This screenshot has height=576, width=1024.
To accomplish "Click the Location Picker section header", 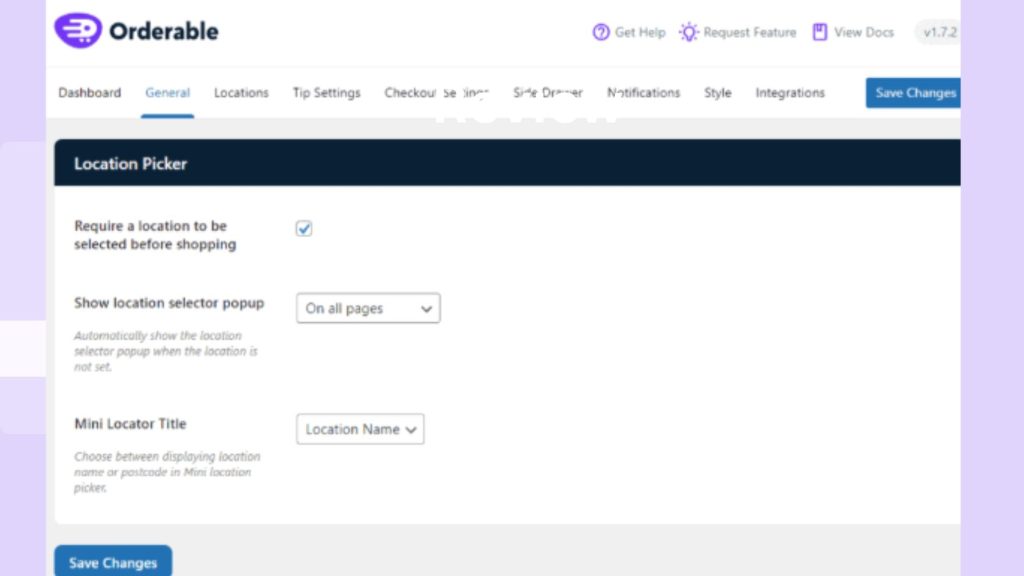I will pyautogui.click(x=507, y=163).
